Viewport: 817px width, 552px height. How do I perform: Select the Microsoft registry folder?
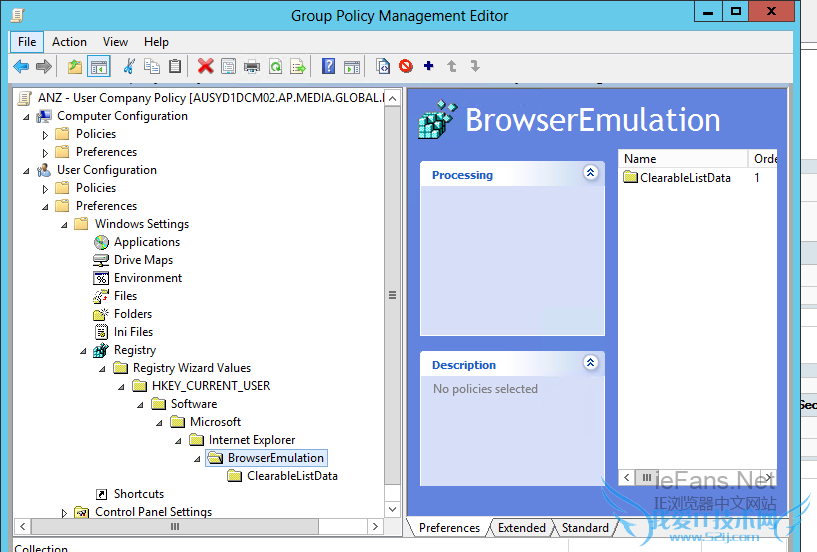coord(215,422)
